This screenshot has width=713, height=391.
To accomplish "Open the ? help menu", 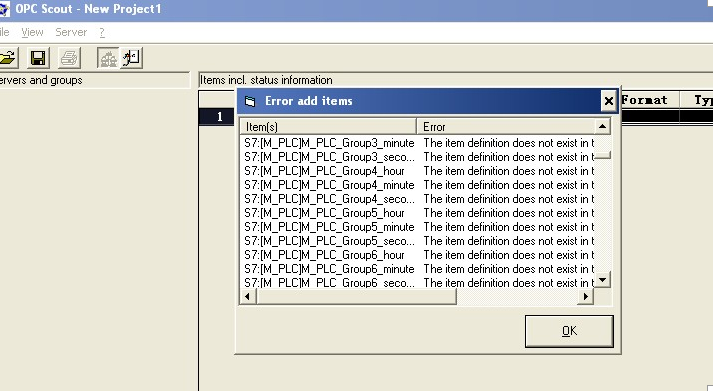I will 102,32.
